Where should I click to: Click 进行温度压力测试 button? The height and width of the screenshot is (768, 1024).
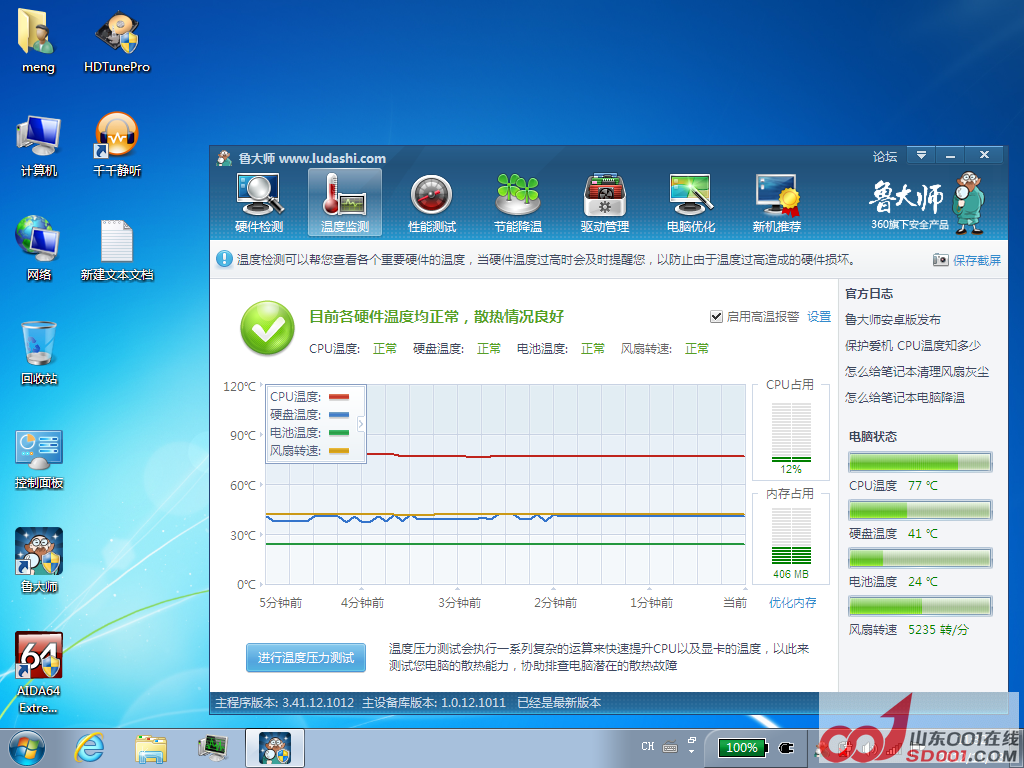click(306, 658)
